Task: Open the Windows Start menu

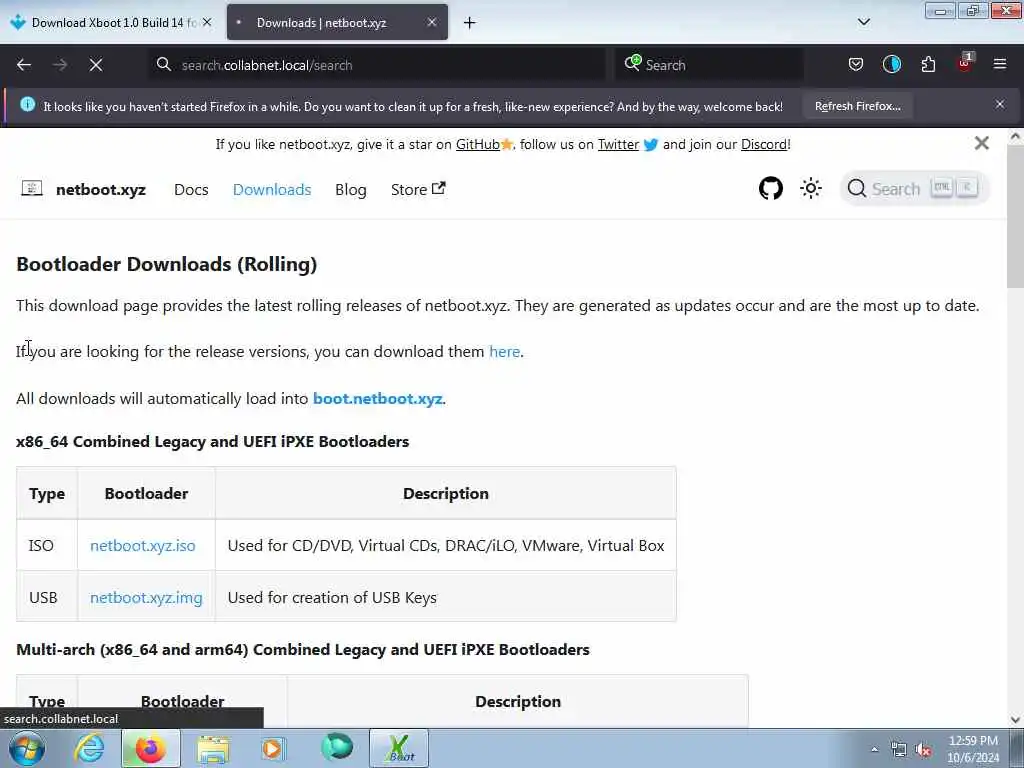Action: [27, 748]
